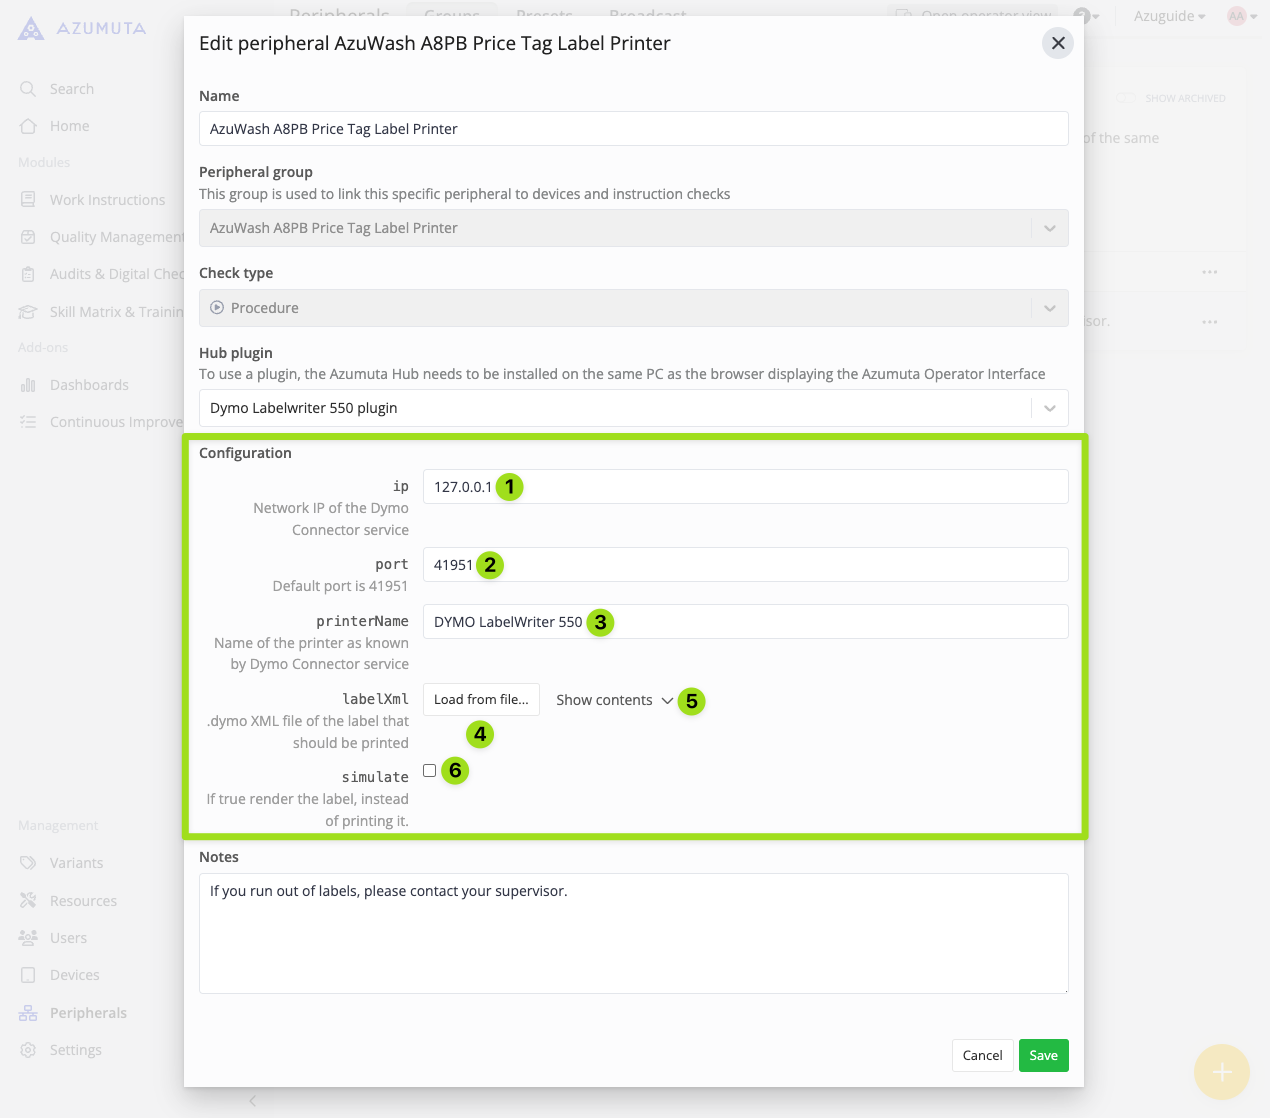Go to Devices in Management menu
1270x1118 pixels.
pyautogui.click(x=75, y=975)
